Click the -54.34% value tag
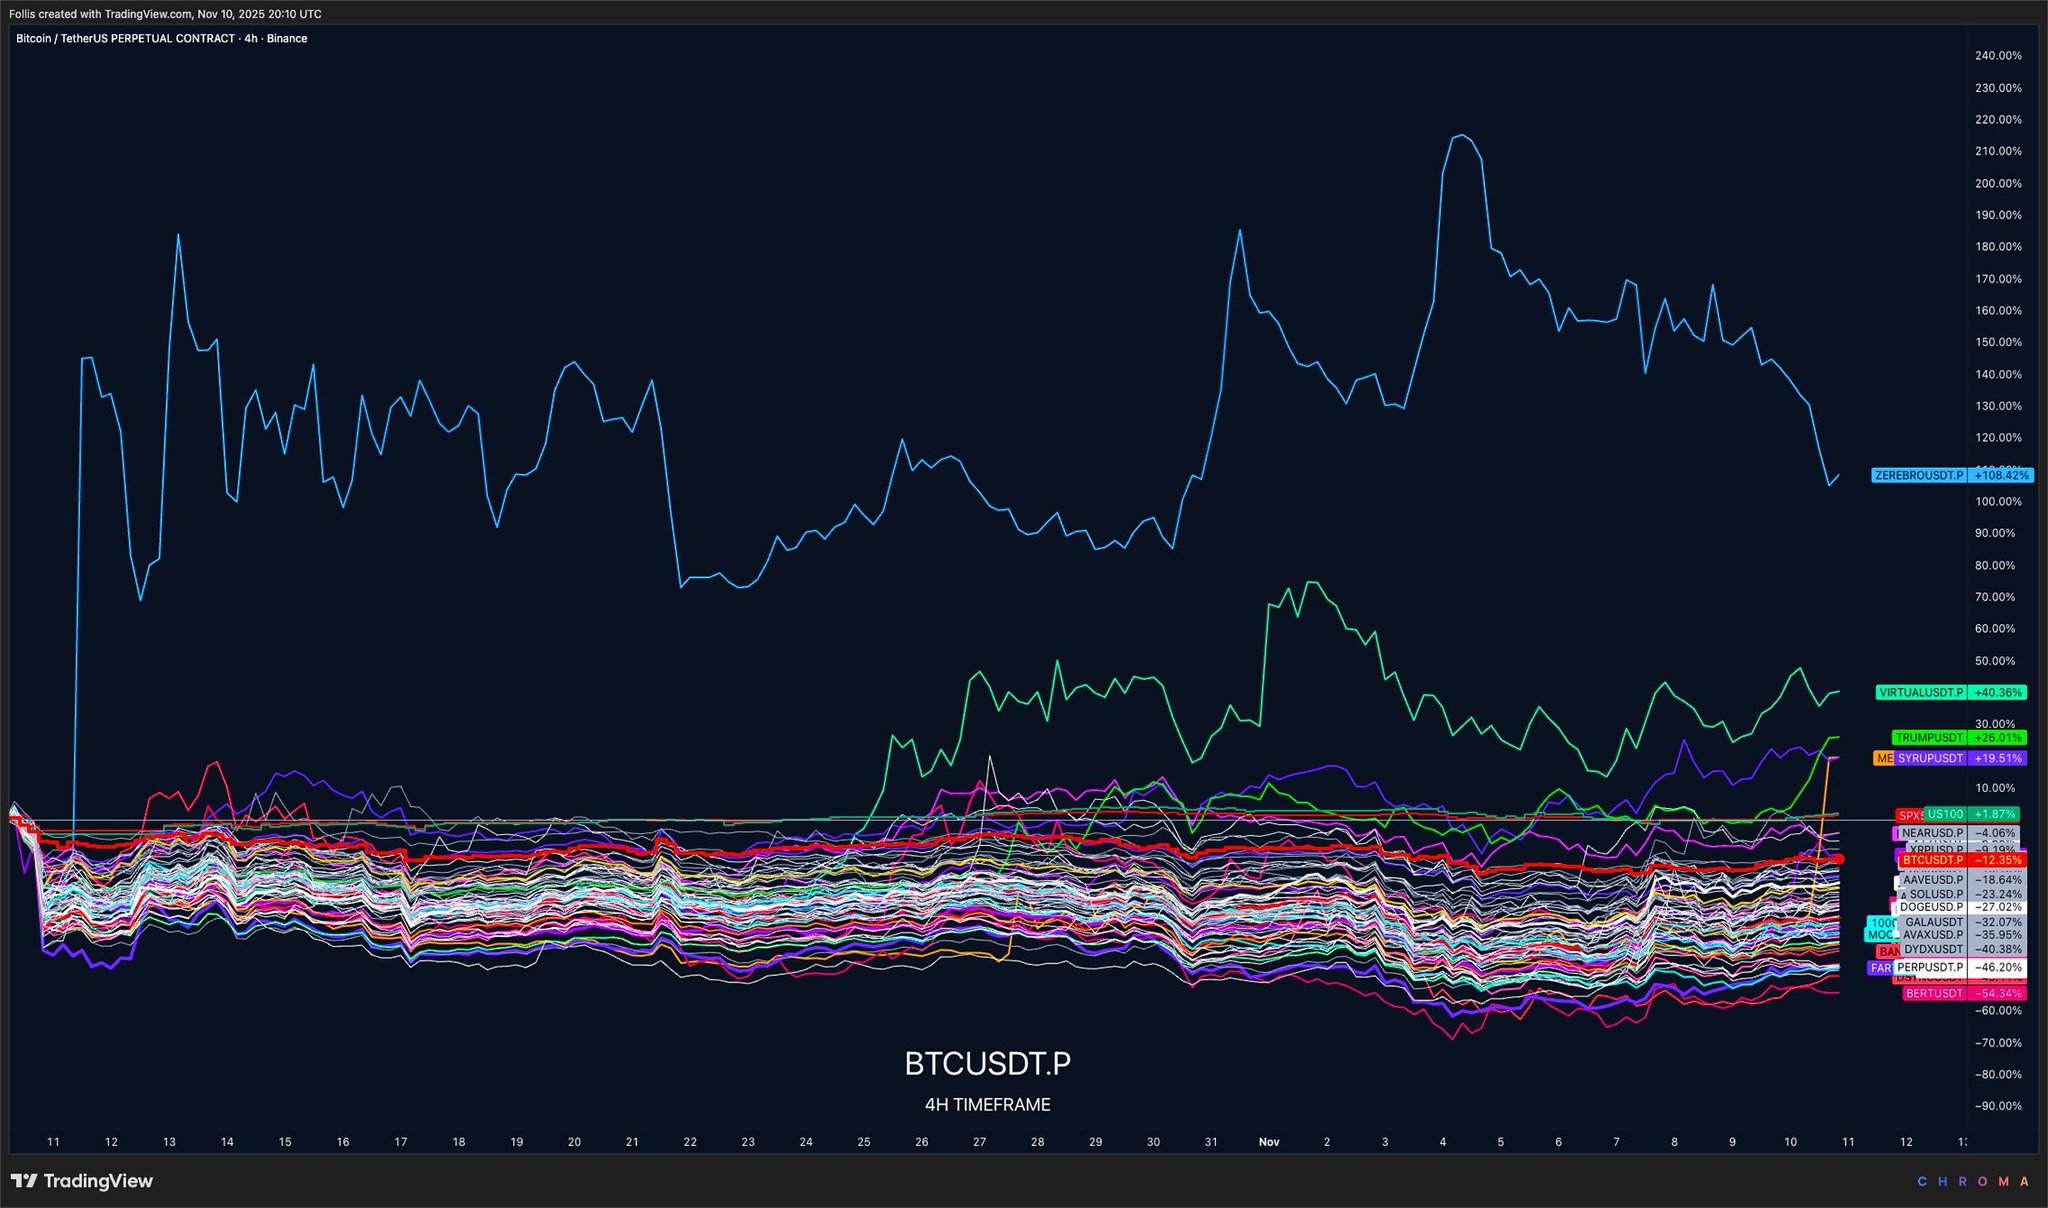The width and height of the screenshot is (2048, 1208). [1996, 993]
